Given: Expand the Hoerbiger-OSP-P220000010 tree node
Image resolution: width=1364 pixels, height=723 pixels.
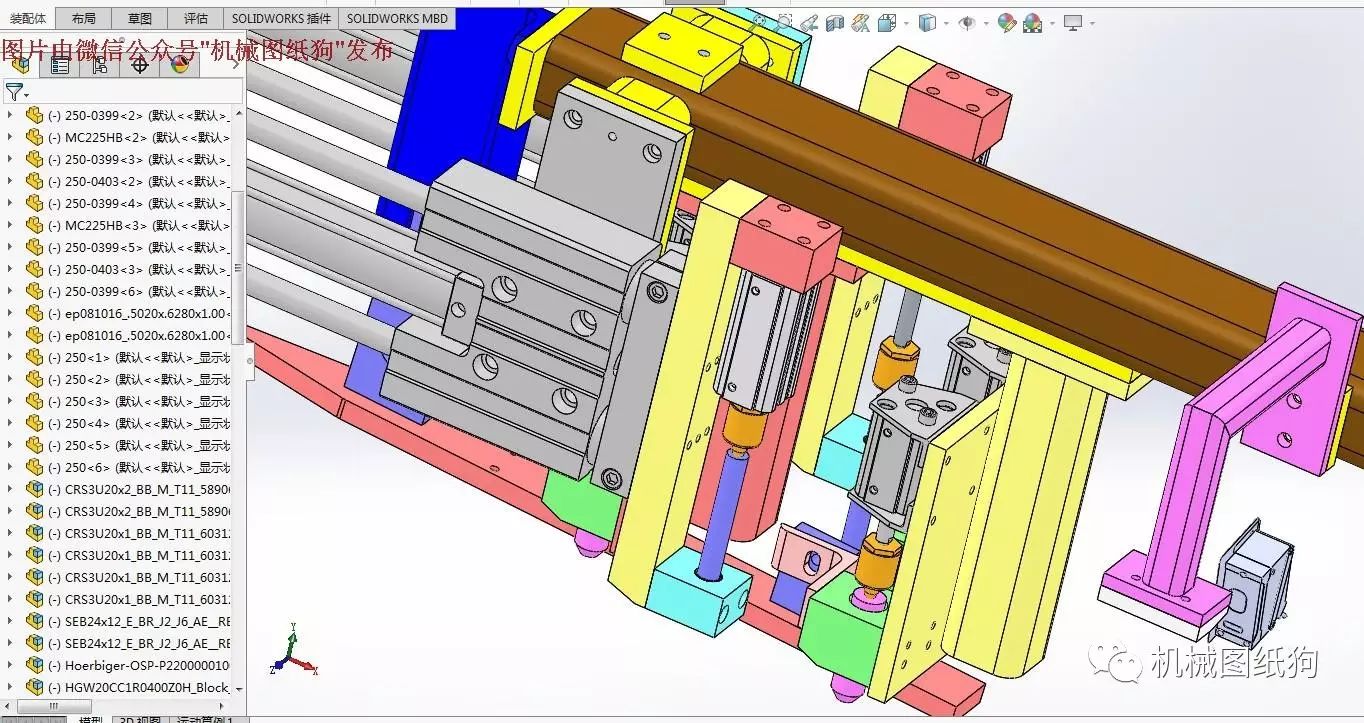Looking at the screenshot, I should coord(10,665).
